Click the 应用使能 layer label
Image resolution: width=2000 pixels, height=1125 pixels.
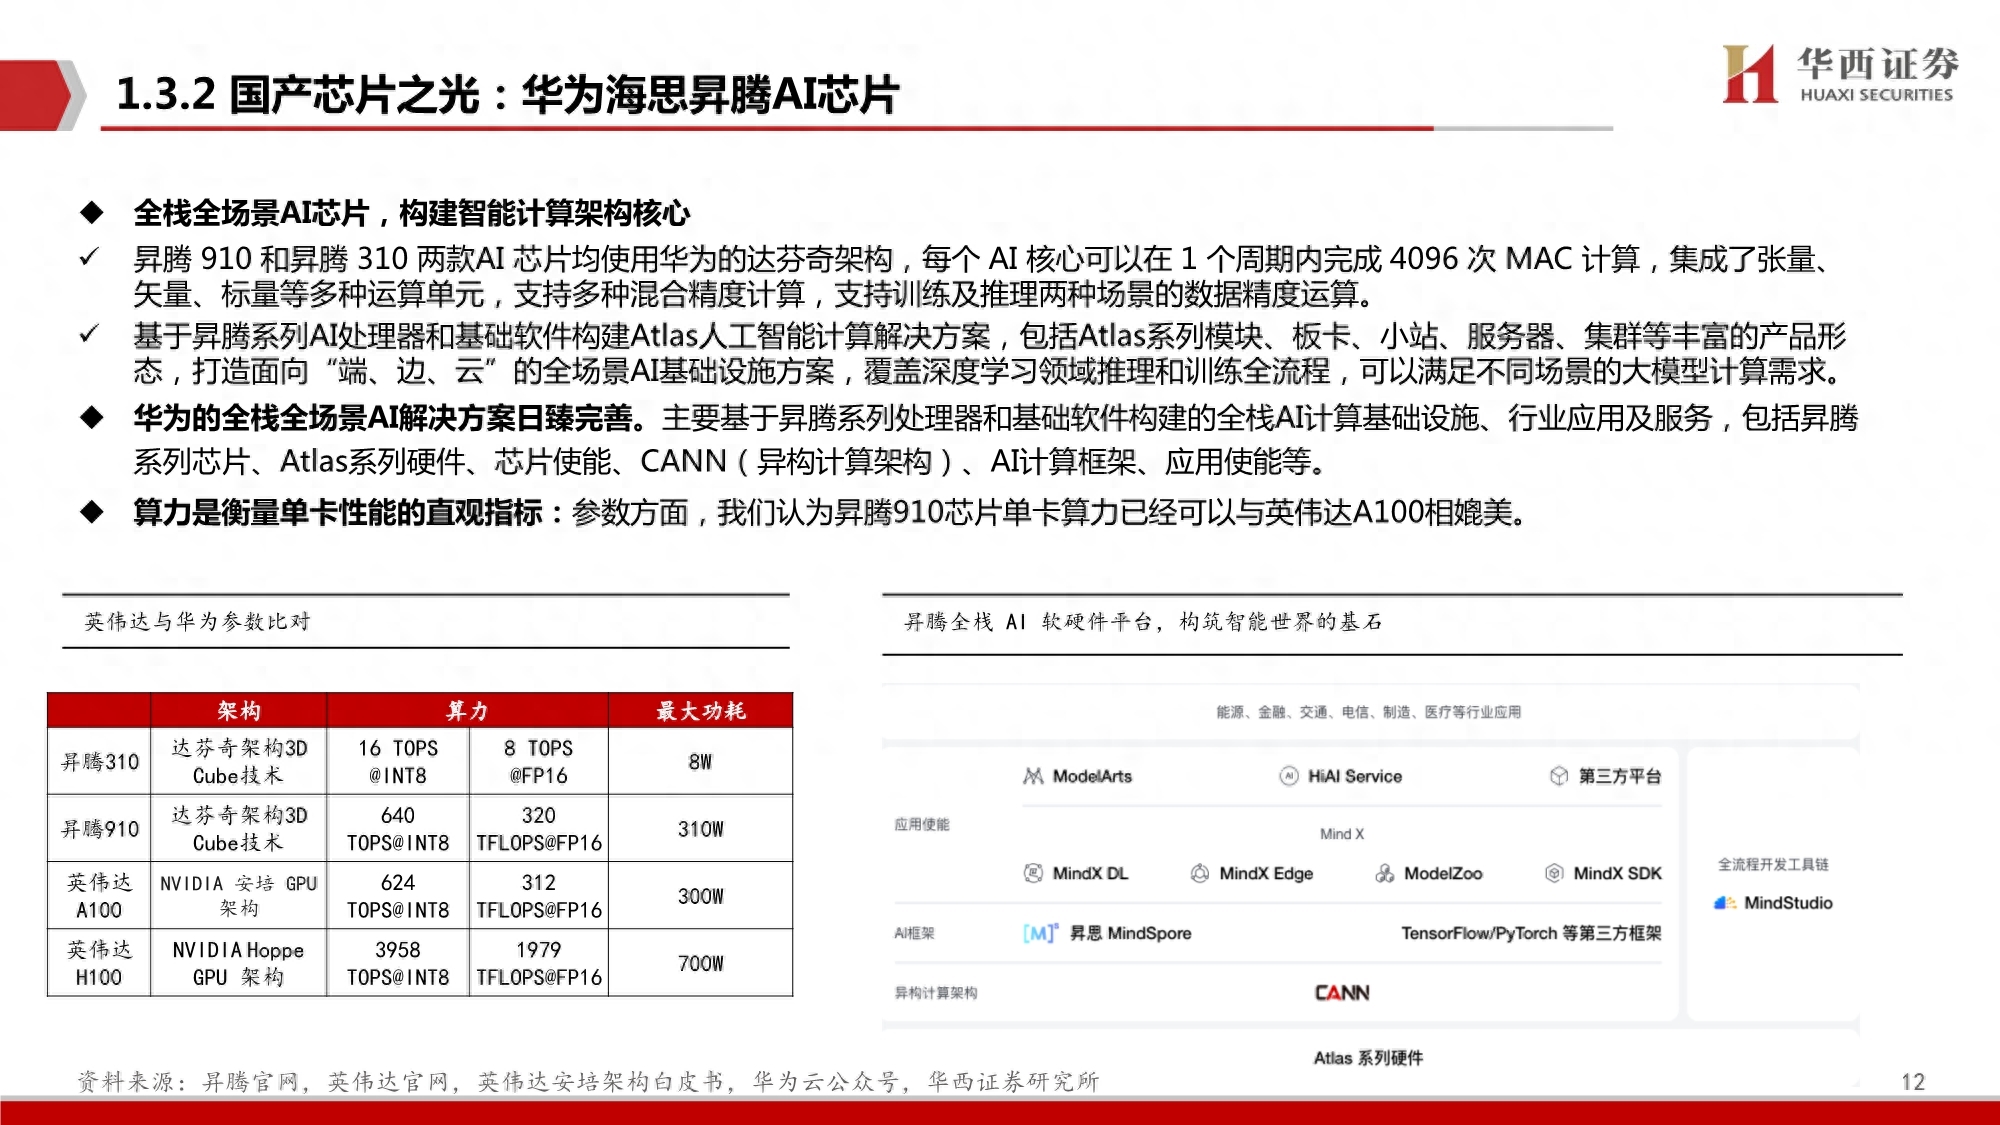pos(921,824)
